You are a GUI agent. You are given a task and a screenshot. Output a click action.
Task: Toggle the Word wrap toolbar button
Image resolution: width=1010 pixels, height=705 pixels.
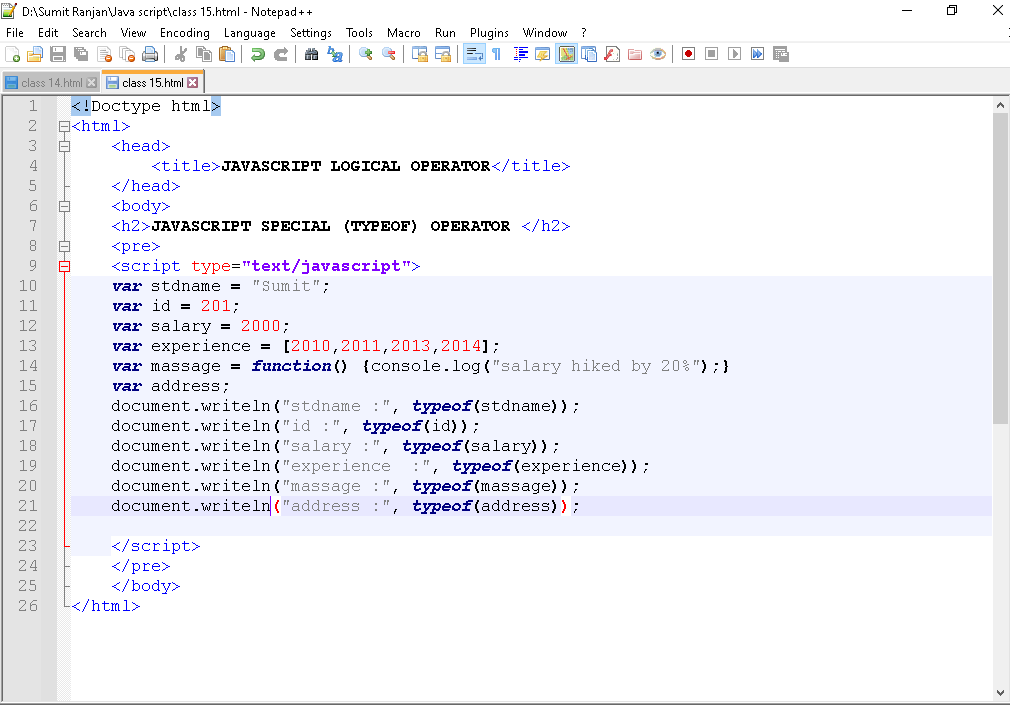pos(474,54)
